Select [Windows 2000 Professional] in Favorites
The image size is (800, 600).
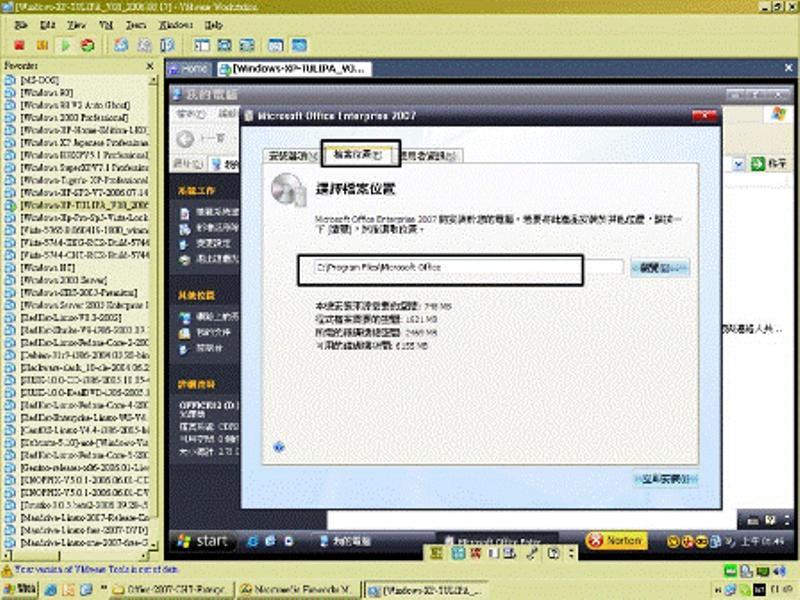(x=74, y=117)
